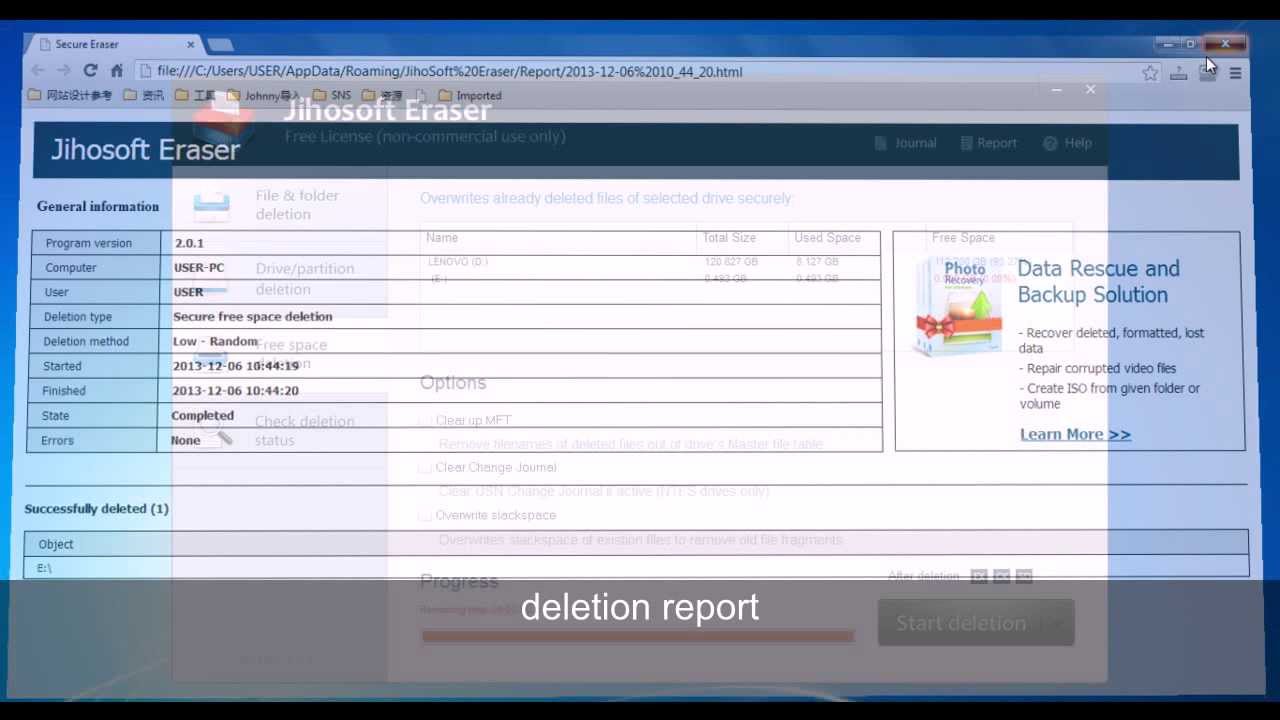
Task: Open the Help link in report header
Action: click(x=1067, y=143)
